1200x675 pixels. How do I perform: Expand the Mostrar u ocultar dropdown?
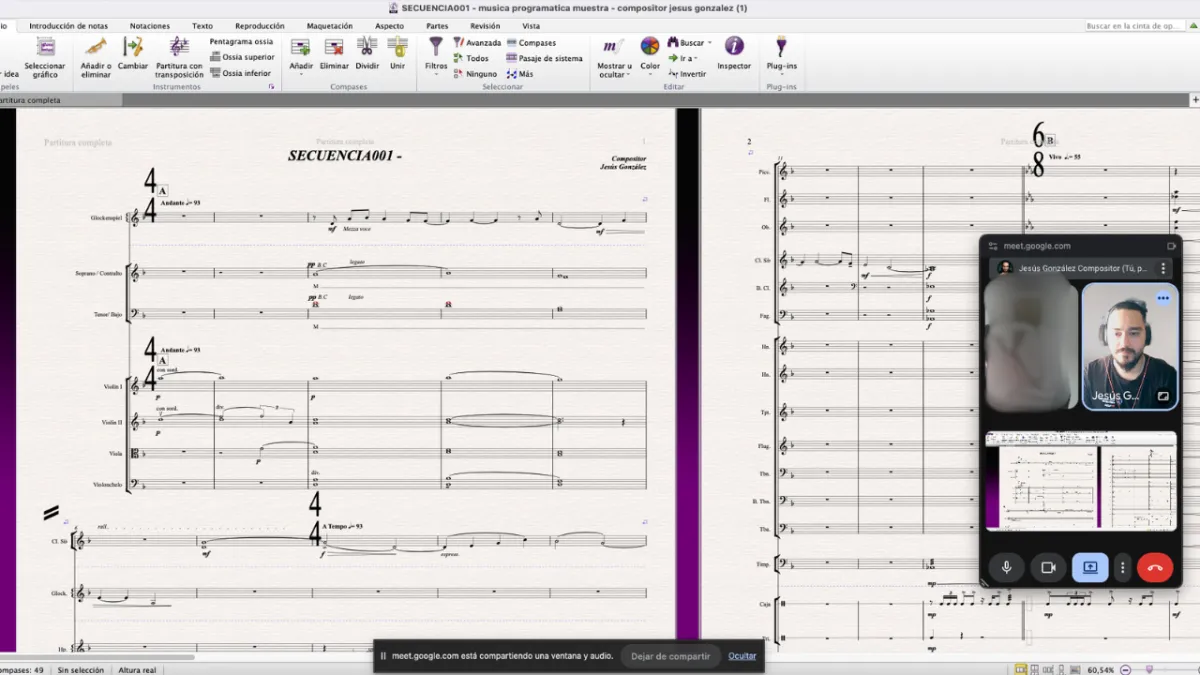tap(614, 70)
